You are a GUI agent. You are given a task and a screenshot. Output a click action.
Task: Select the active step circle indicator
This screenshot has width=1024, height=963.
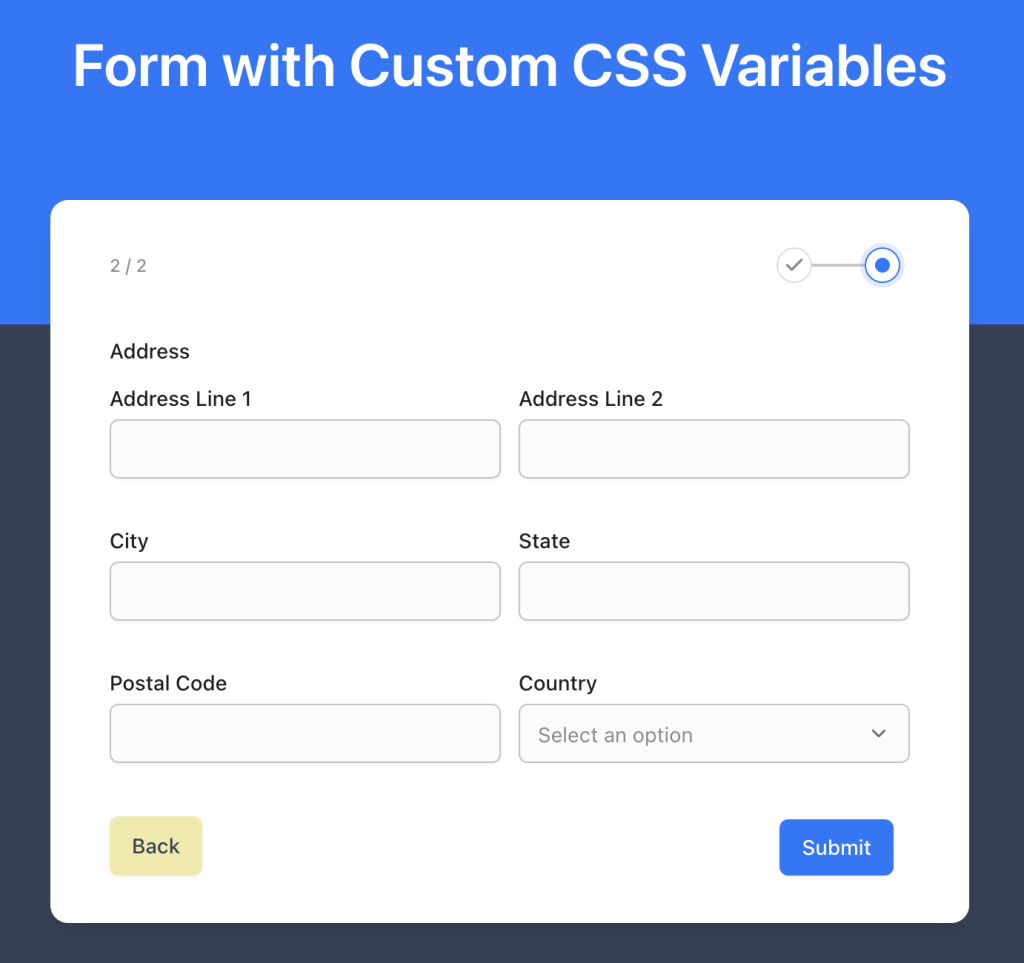[882, 265]
